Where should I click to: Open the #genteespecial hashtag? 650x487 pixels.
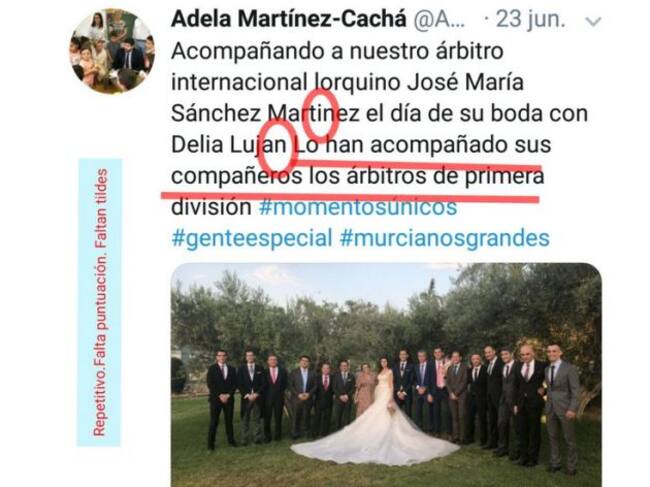coord(252,238)
